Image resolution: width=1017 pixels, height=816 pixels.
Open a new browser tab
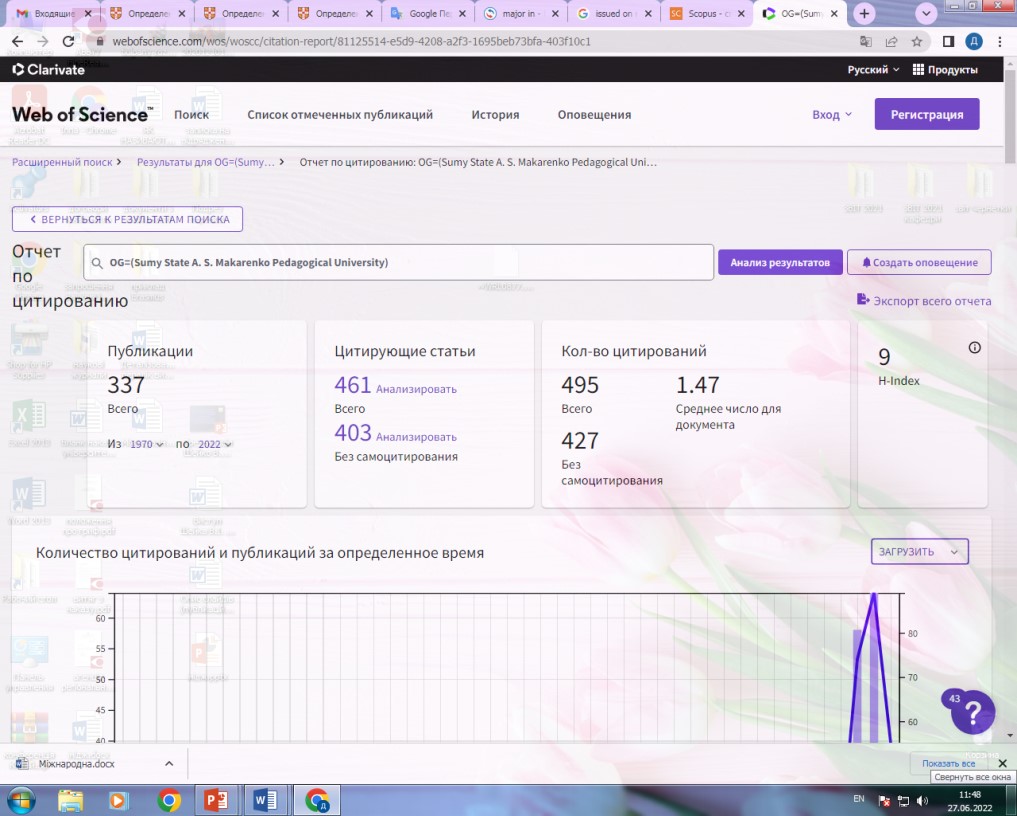pos(864,14)
